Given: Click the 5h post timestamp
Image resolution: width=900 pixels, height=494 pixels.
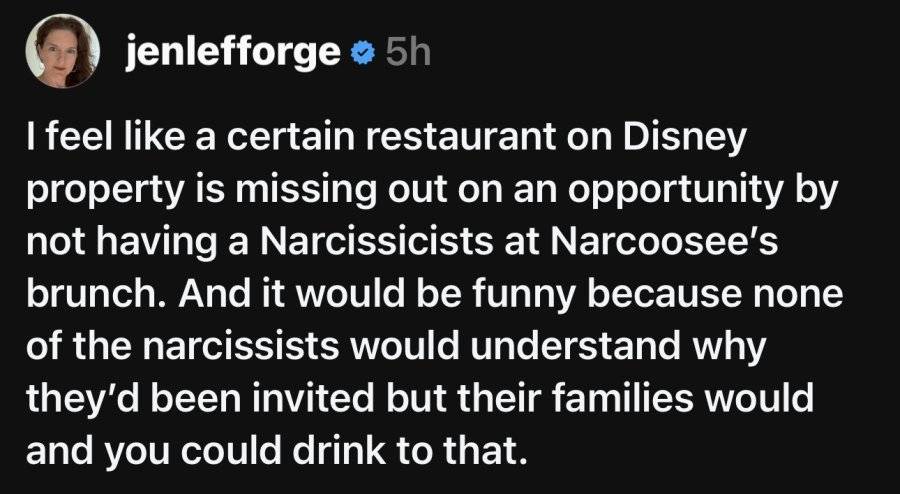Looking at the screenshot, I should 408,54.
